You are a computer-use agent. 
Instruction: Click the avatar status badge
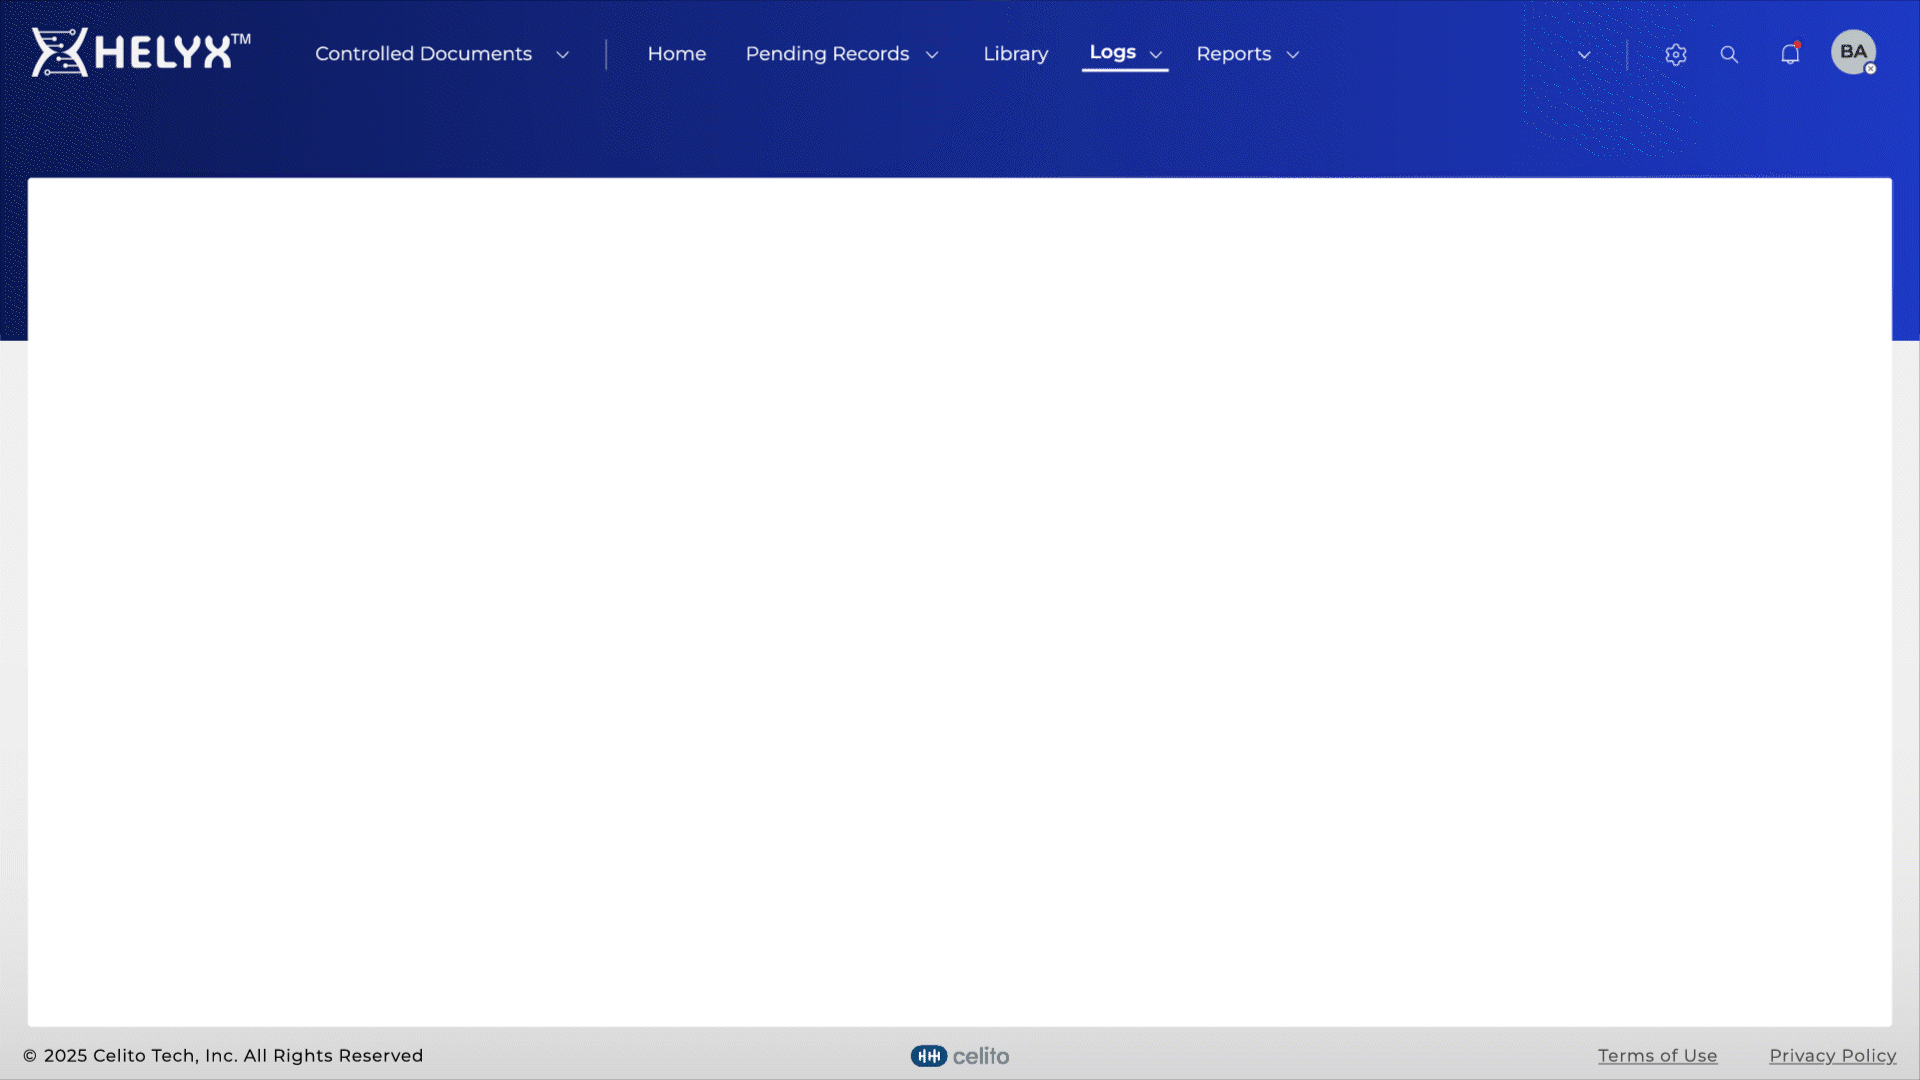(1870, 69)
